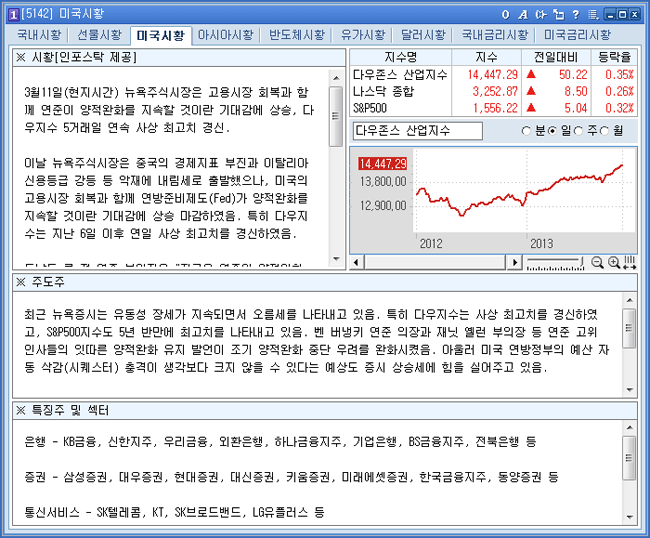Screen dimensions: 650x538
Task: Select the S&P500 index row
Action: (400, 107)
